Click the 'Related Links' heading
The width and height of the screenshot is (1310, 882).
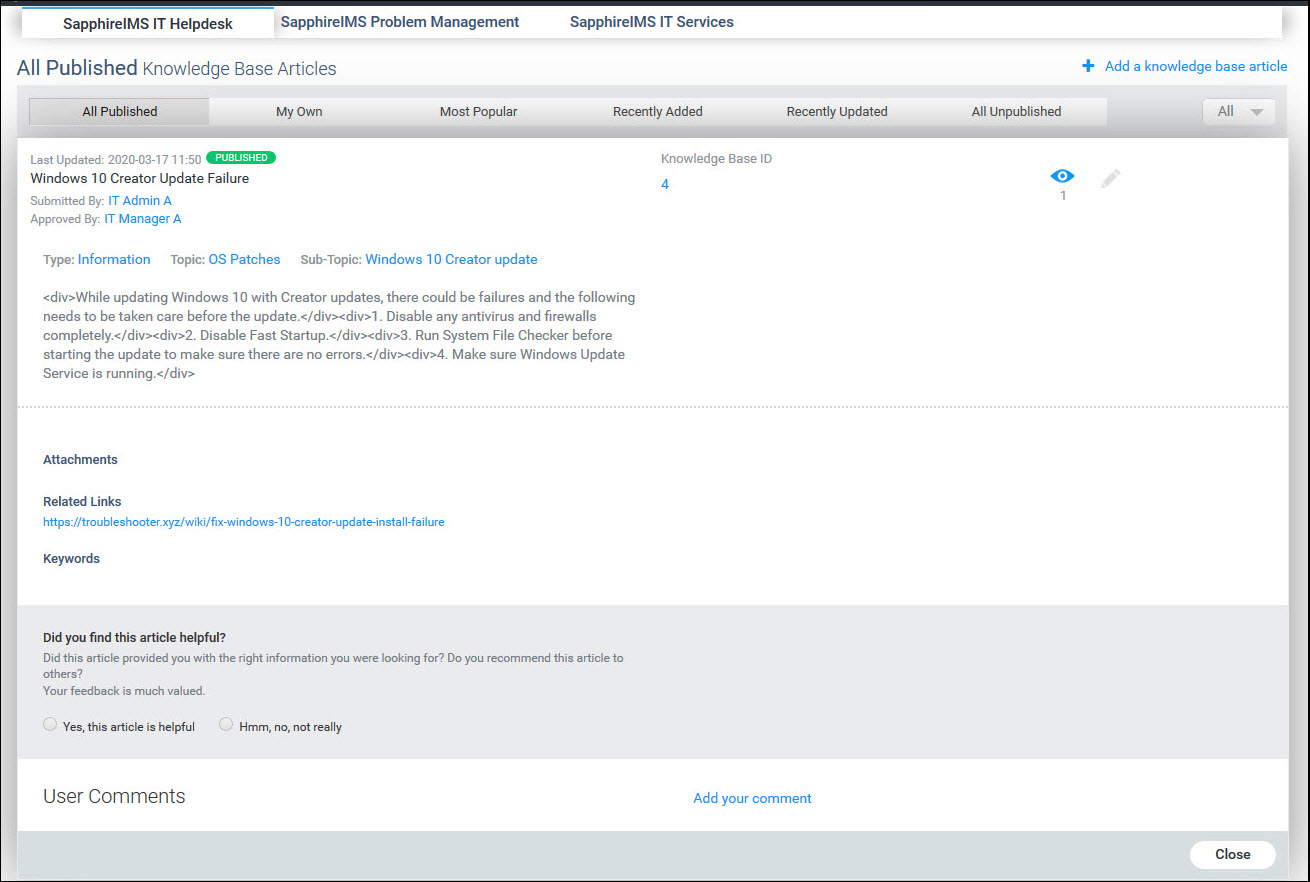[82, 502]
